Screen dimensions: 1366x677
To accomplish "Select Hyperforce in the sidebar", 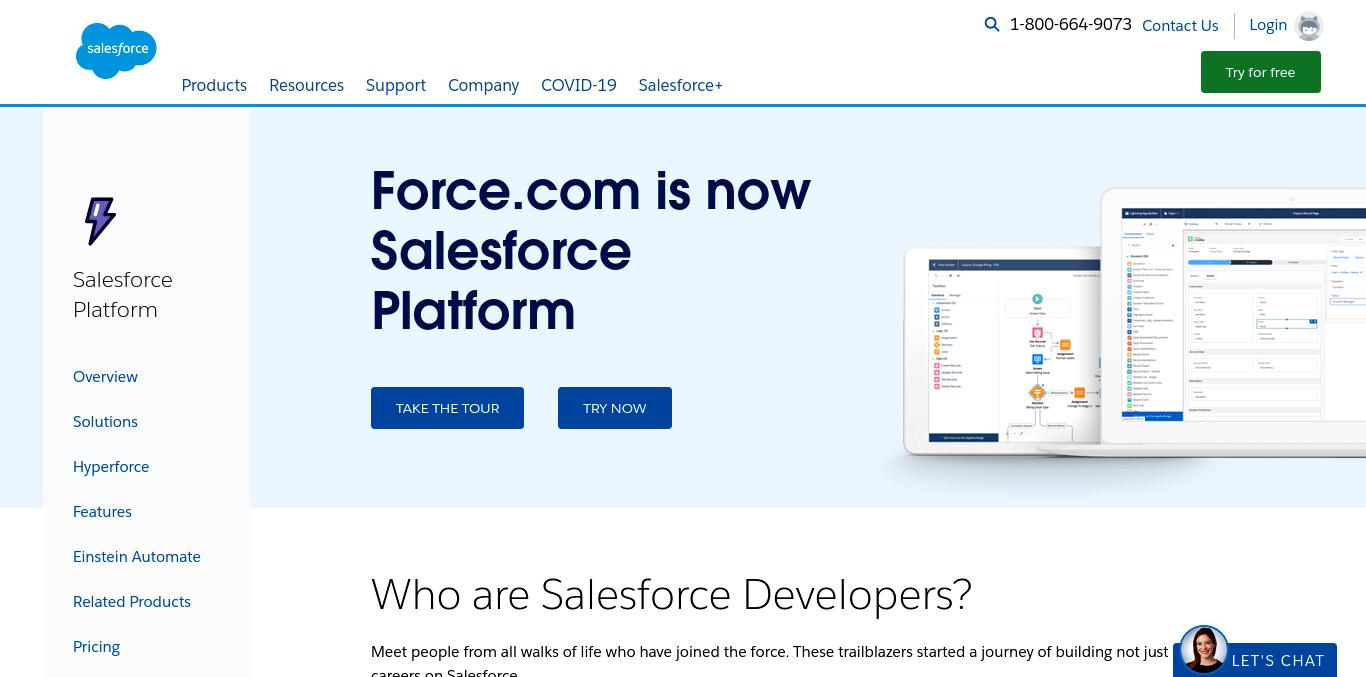I will click(x=111, y=466).
